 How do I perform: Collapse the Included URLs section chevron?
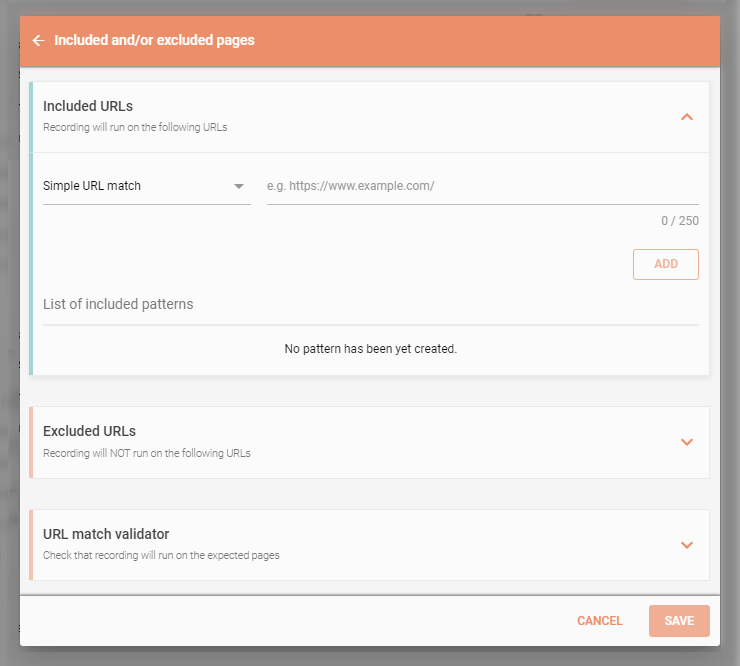tap(687, 117)
